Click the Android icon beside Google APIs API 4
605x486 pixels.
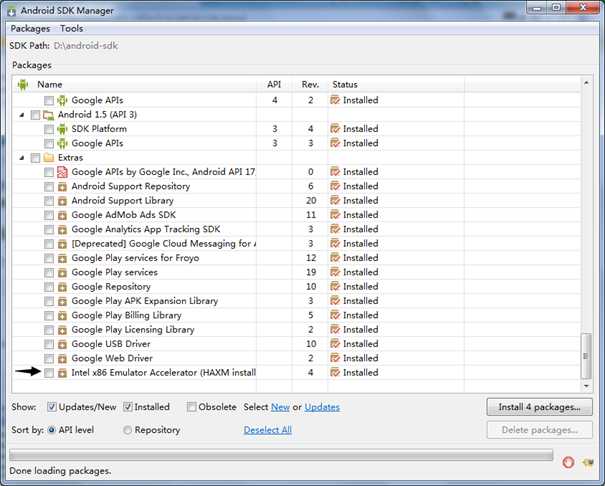(x=62, y=100)
